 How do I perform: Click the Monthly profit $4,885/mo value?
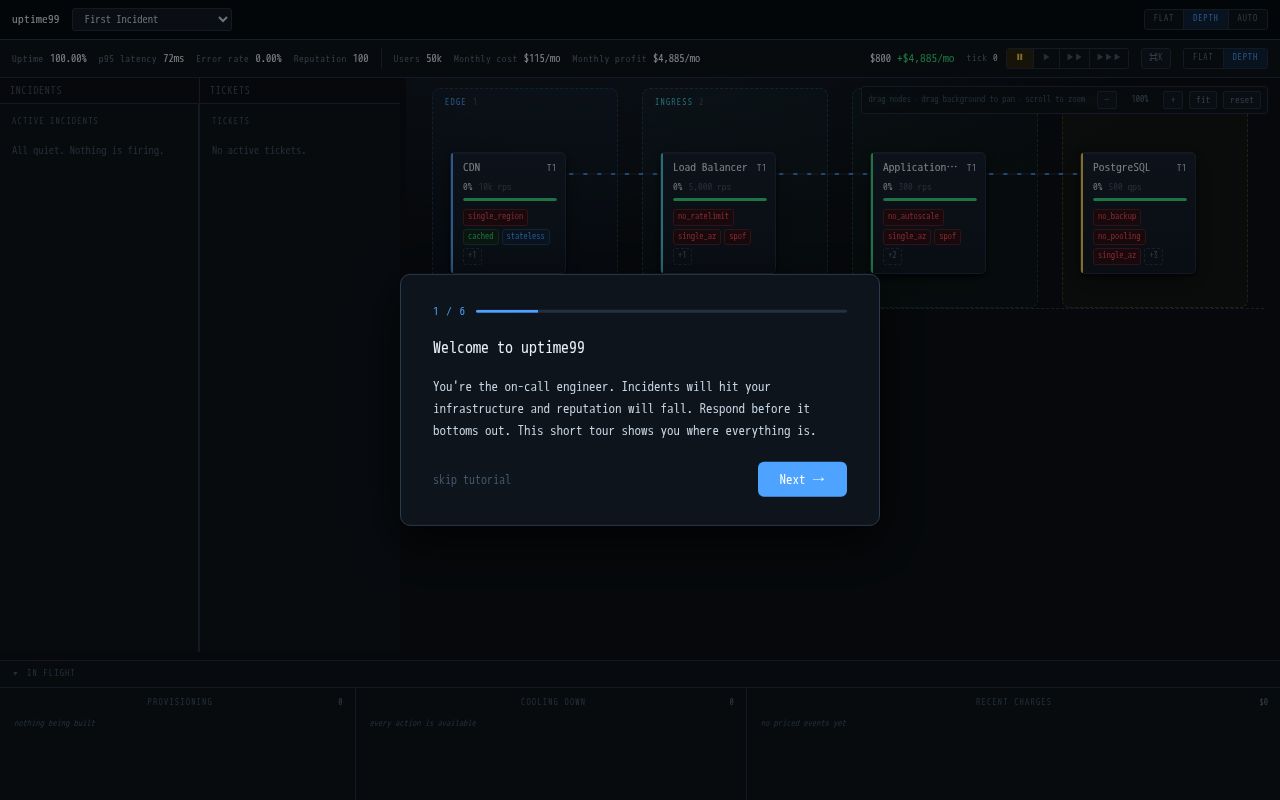pyautogui.click(x=677, y=59)
